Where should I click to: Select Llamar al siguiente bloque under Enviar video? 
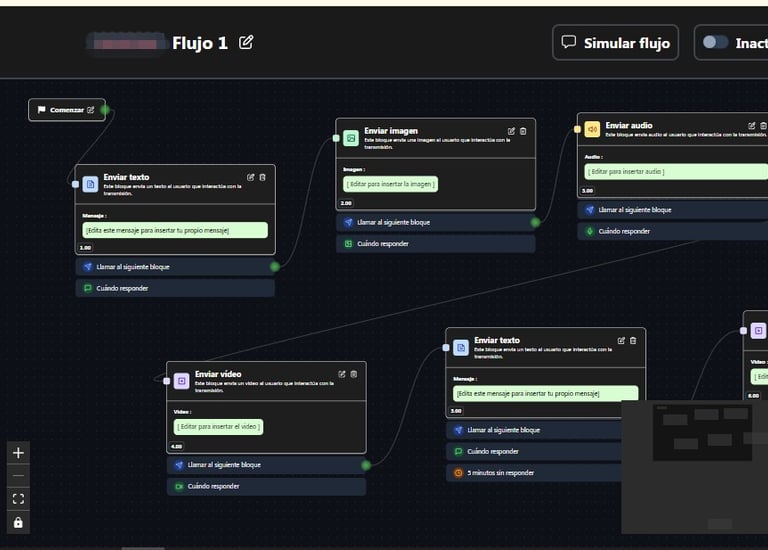coord(266,465)
